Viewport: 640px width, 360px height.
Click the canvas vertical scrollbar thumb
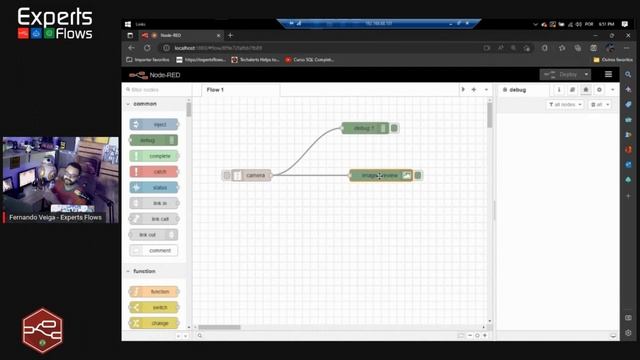pyautogui.click(x=489, y=115)
